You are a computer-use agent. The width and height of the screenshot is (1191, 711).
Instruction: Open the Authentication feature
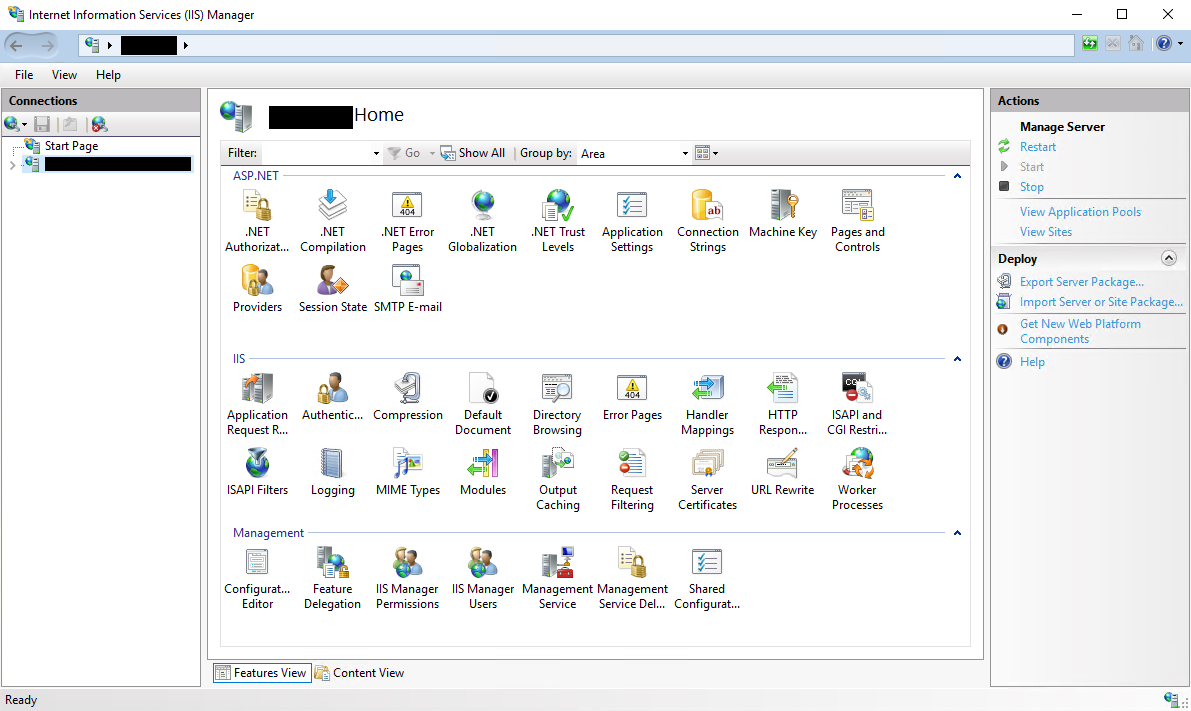coord(333,397)
